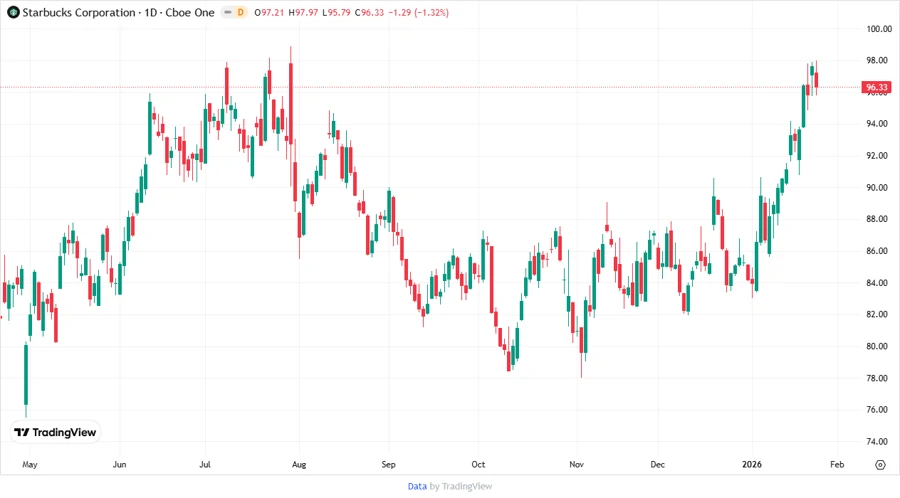
Task: Click the open value O97.21
Action: coord(269,12)
